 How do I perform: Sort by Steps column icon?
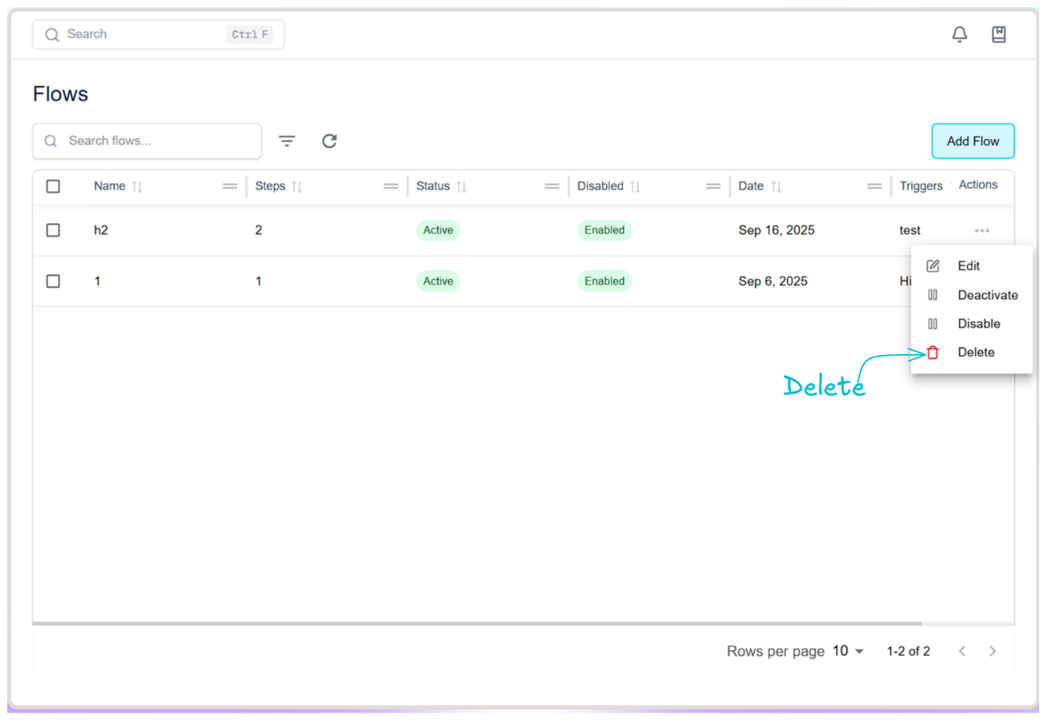click(297, 187)
